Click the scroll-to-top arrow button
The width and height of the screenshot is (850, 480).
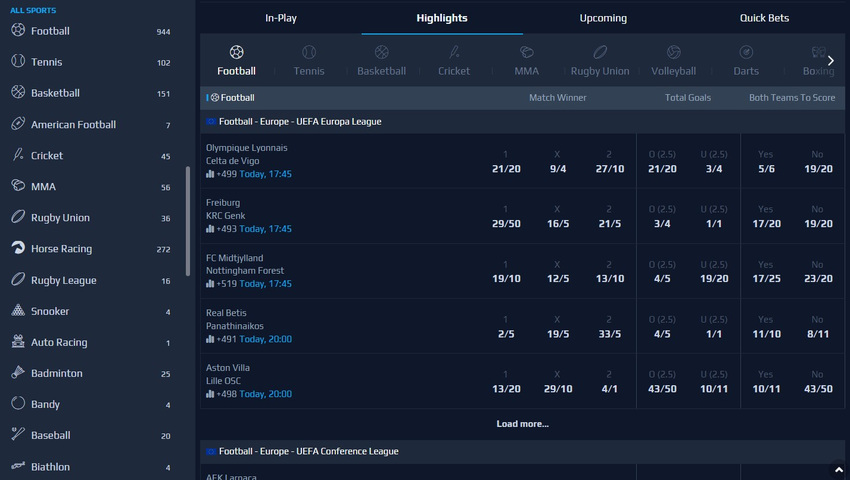[839, 469]
